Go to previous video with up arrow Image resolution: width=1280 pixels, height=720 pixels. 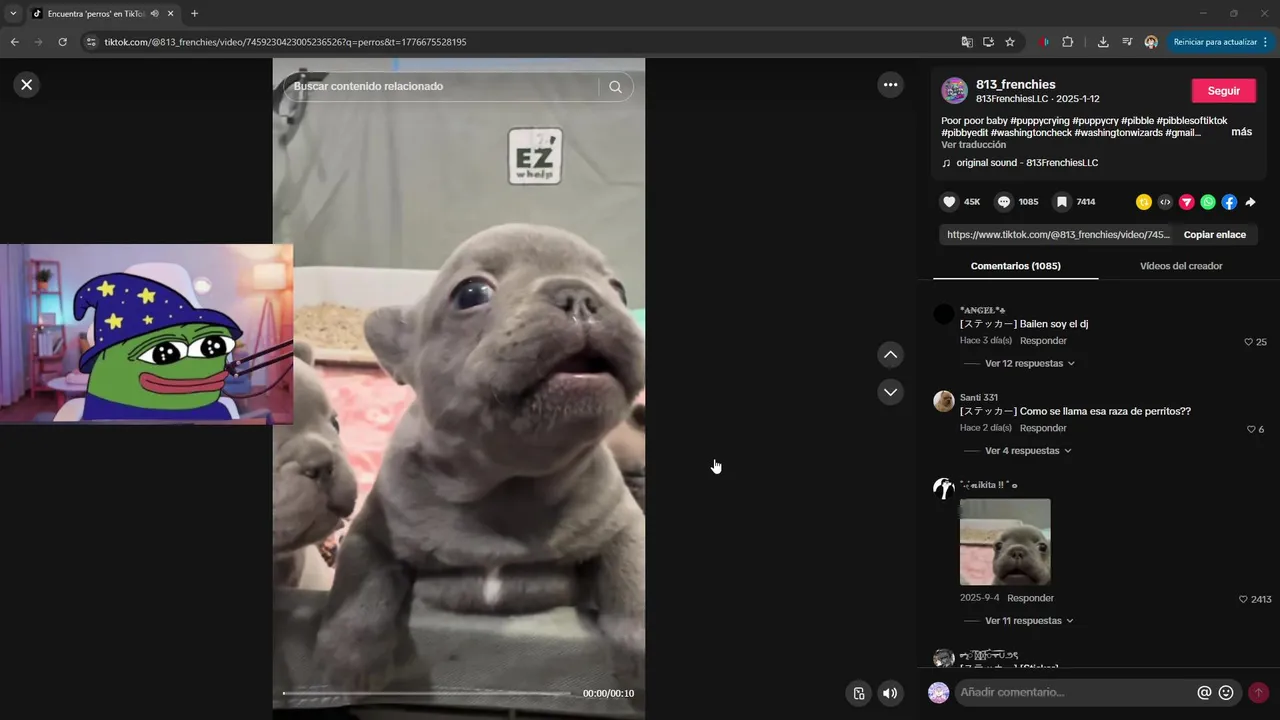890,355
